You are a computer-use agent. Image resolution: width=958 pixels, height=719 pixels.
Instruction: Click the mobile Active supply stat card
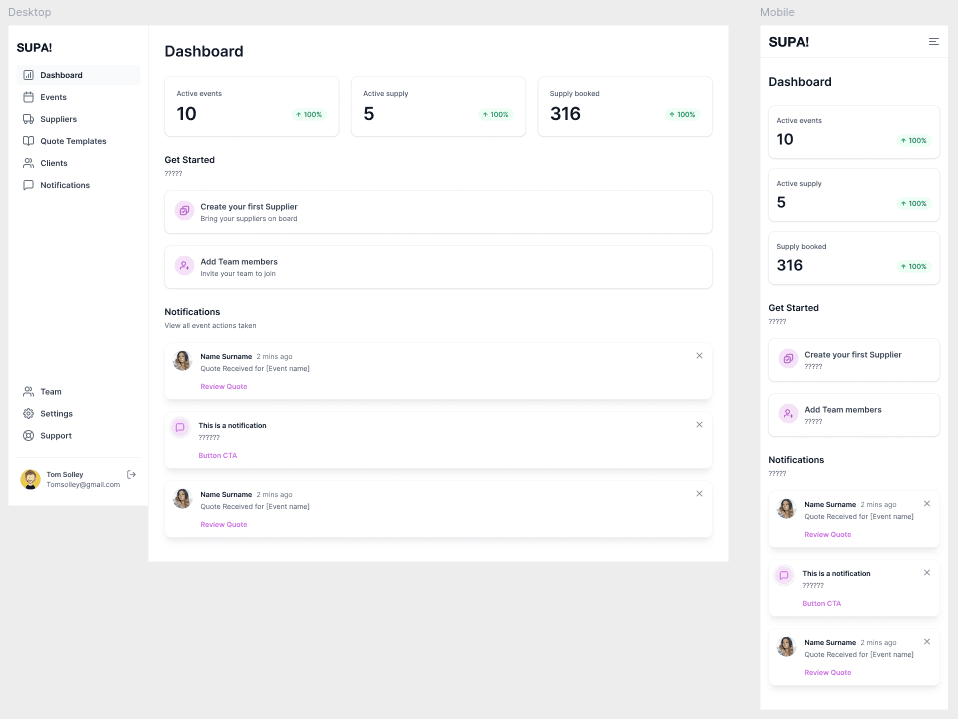click(854, 195)
